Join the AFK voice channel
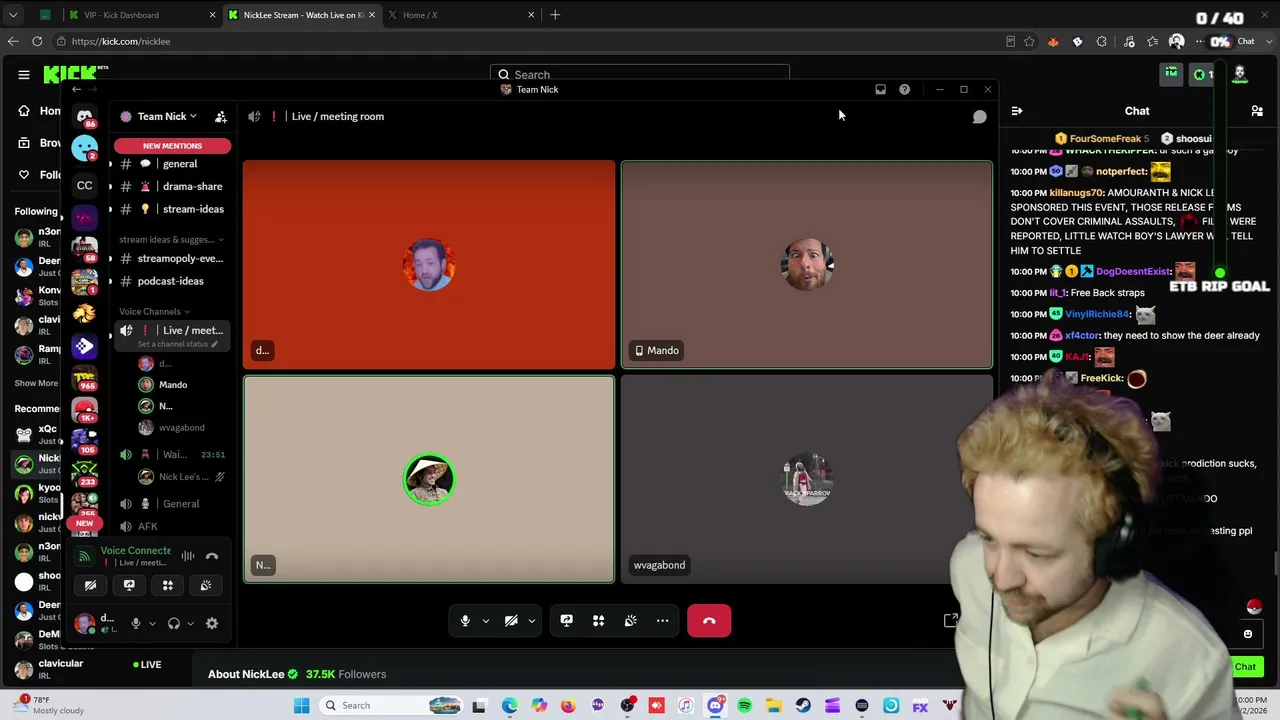This screenshot has width=1280, height=720. (x=172, y=527)
